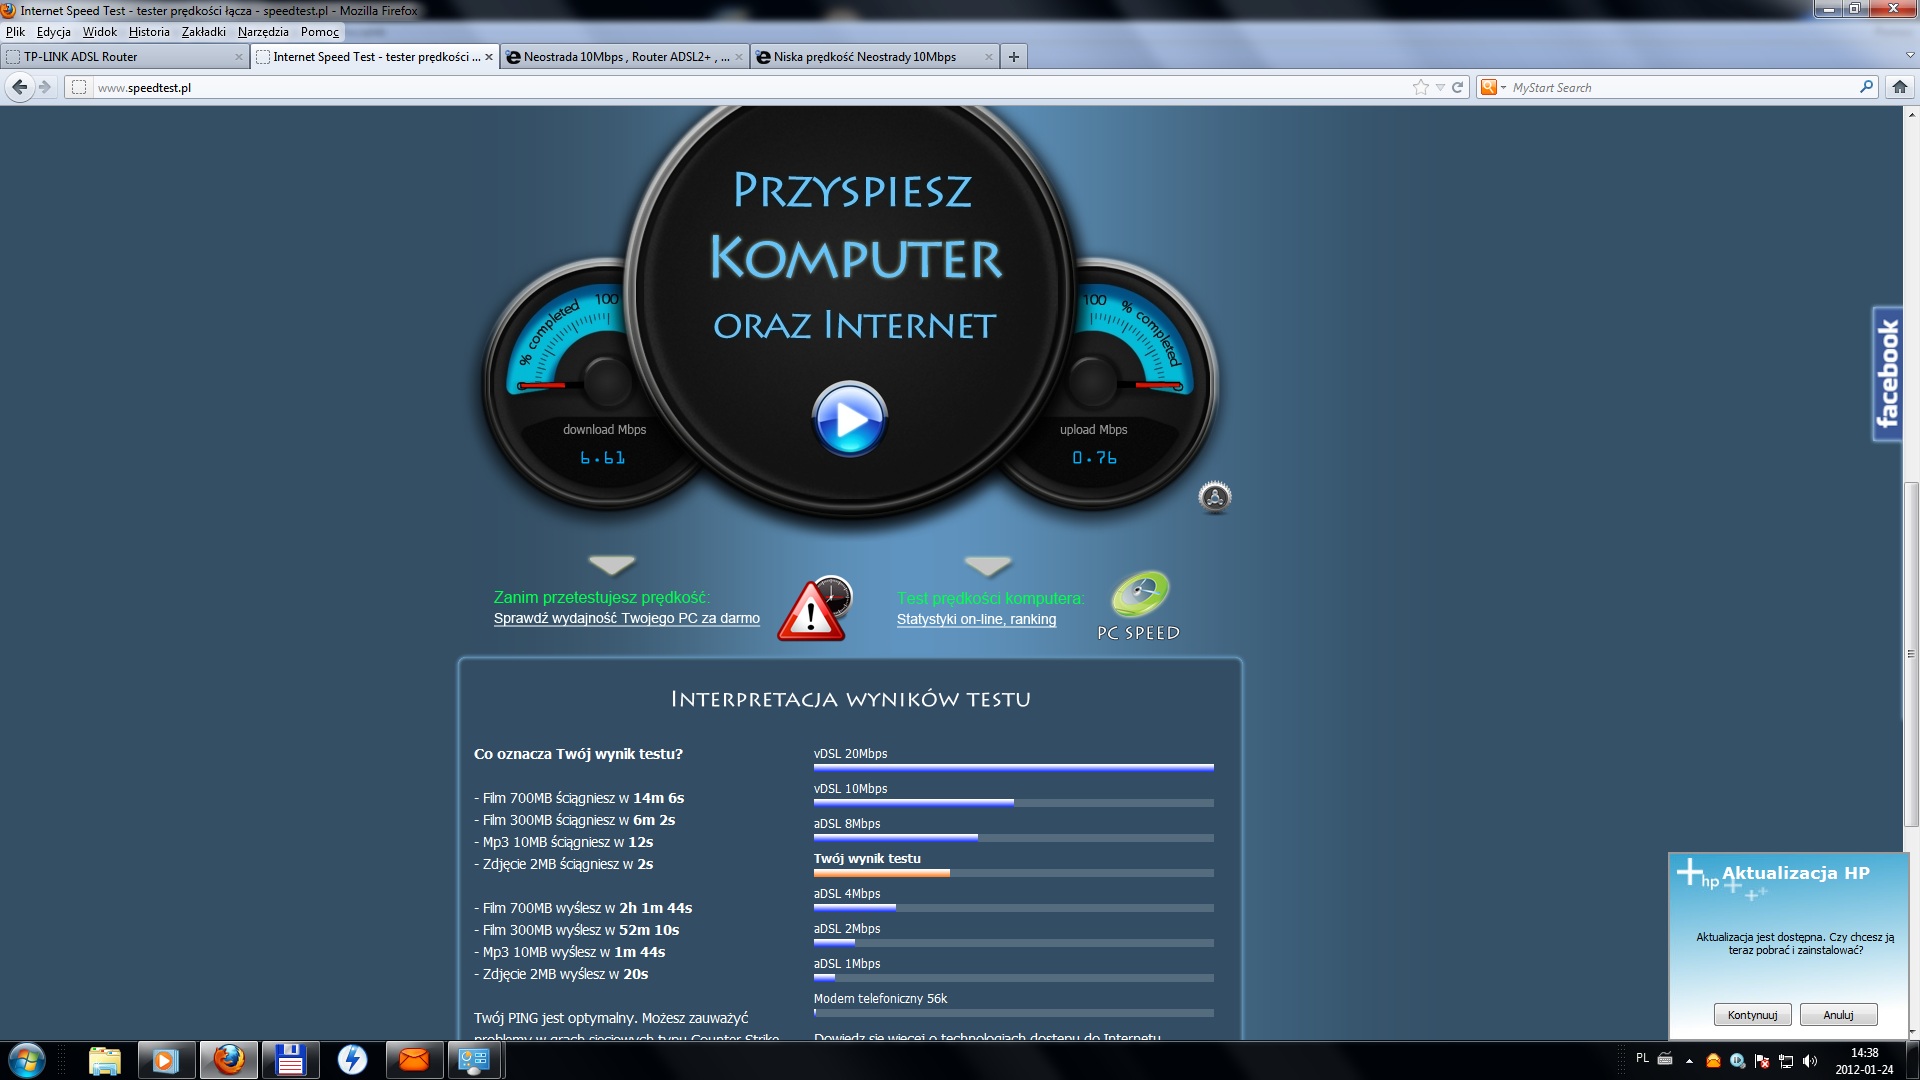The width and height of the screenshot is (1920, 1080).
Task: Click the address bar showing www.speedtest.pl
Action: [750, 87]
